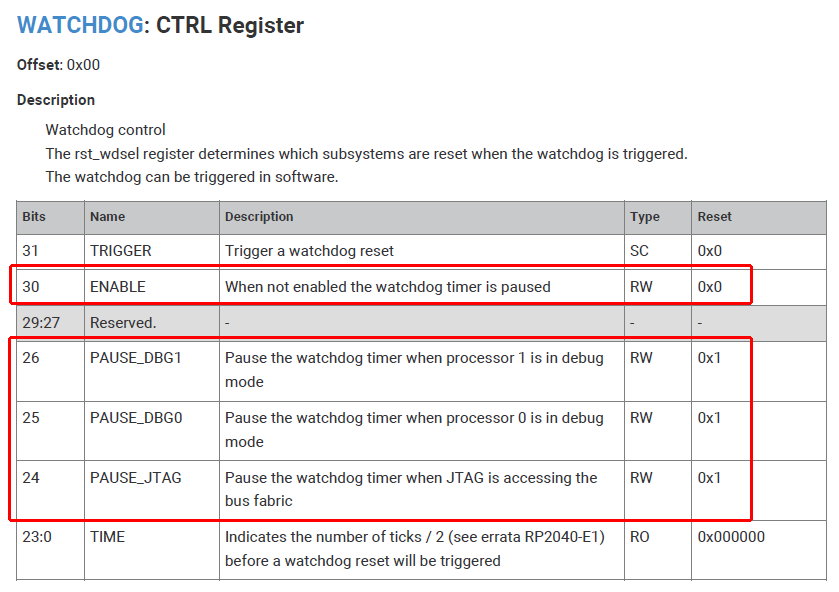Click the 0x000000 reset value
839x592 pixels.
(730, 537)
